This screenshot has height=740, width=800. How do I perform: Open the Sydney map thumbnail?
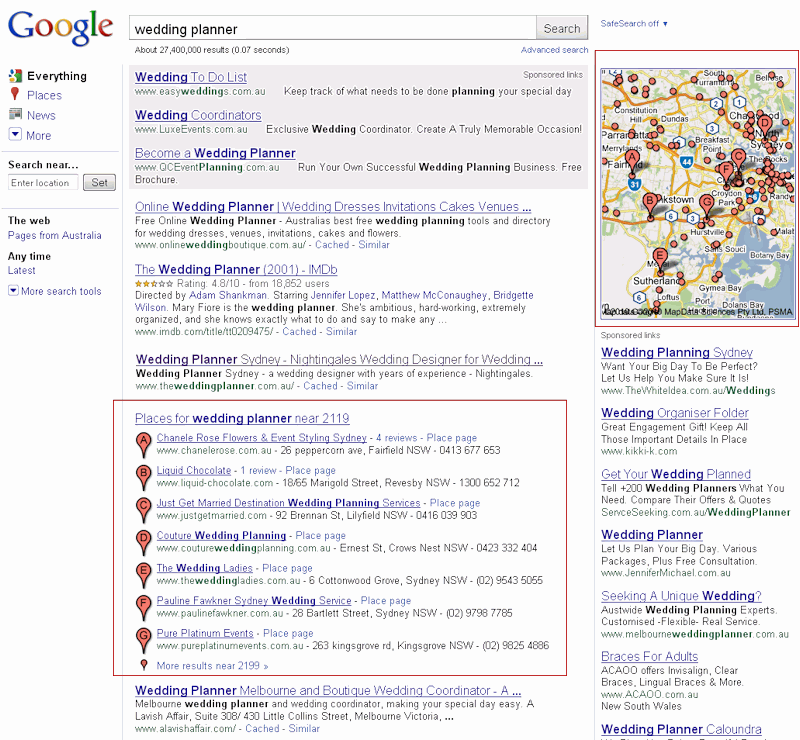point(698,193)
